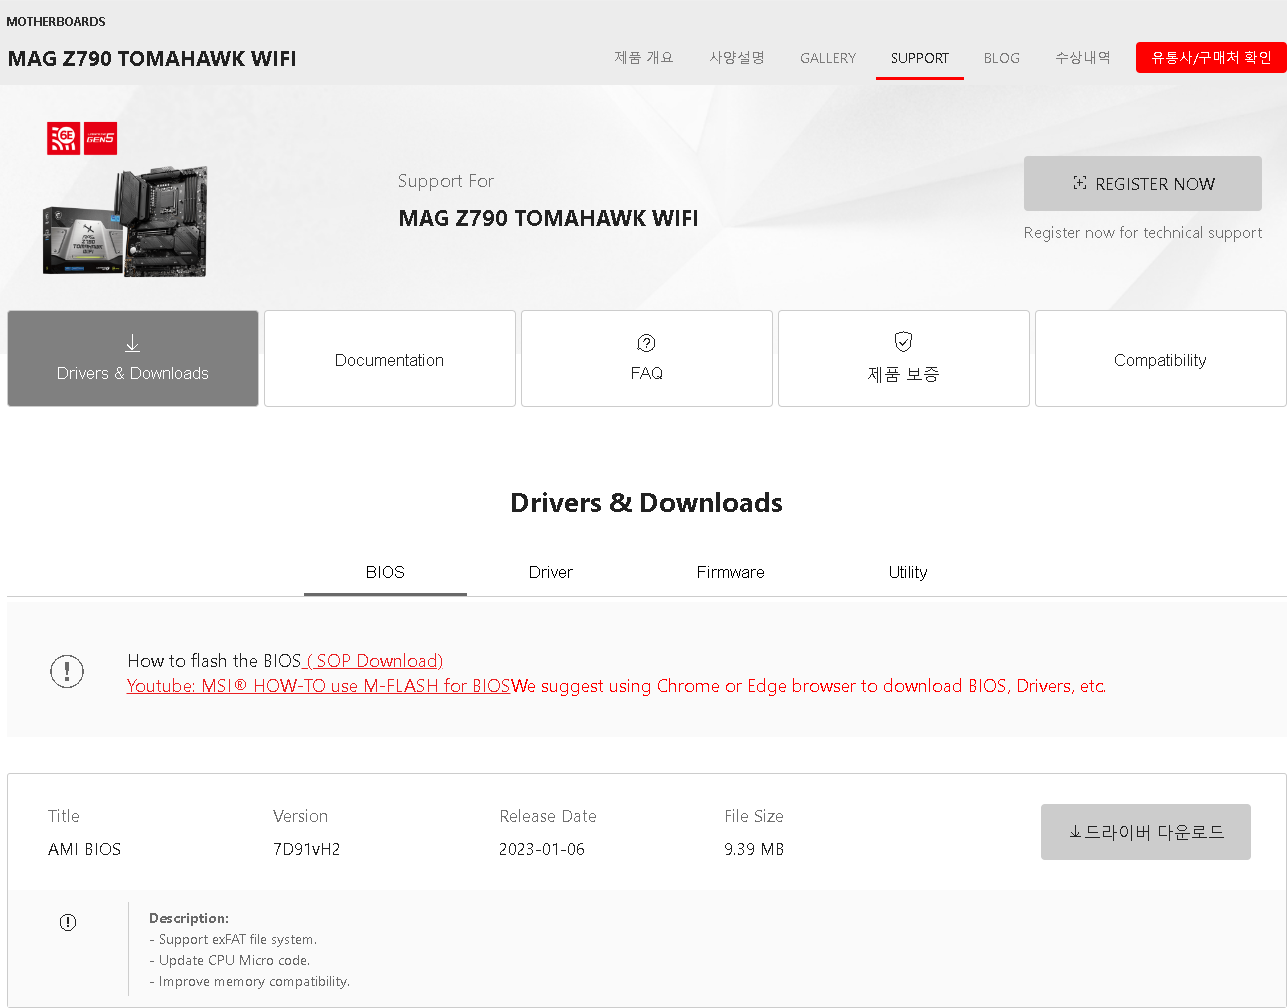Open the Compatibility tile

pyautogui.click(x=1161, y=358)
